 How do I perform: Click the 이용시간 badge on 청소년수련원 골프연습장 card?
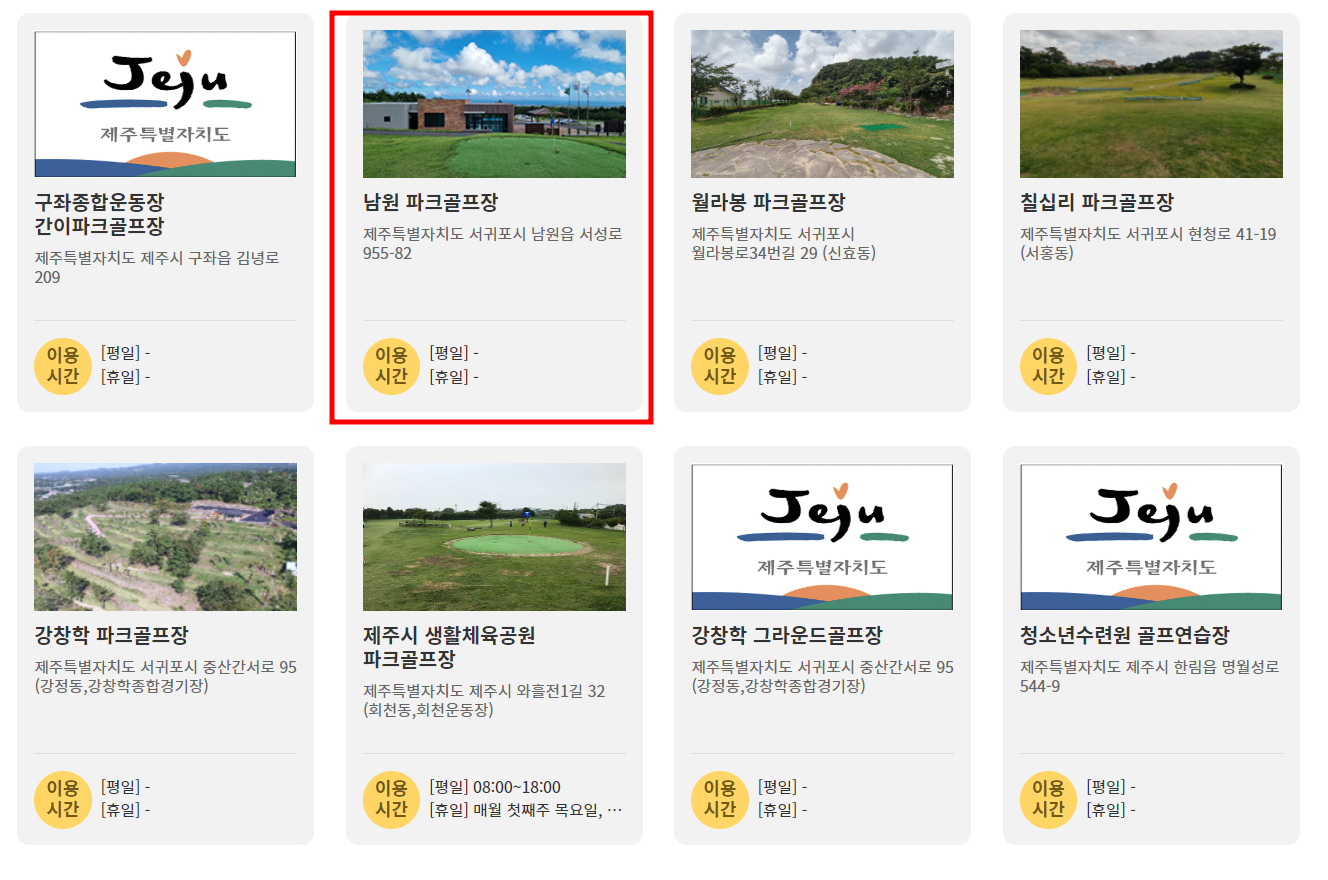tap(1047, 798)
